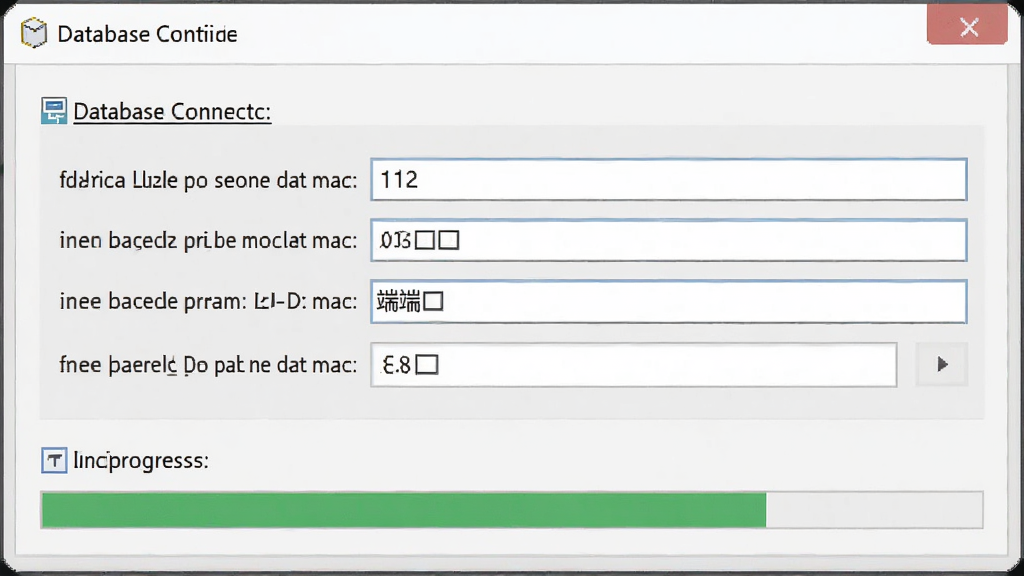The width and height of the screenshot is (1024, 576).
Task: Click the green filled progress bar section
Action: pyautogui.click(x=404, y=510)
